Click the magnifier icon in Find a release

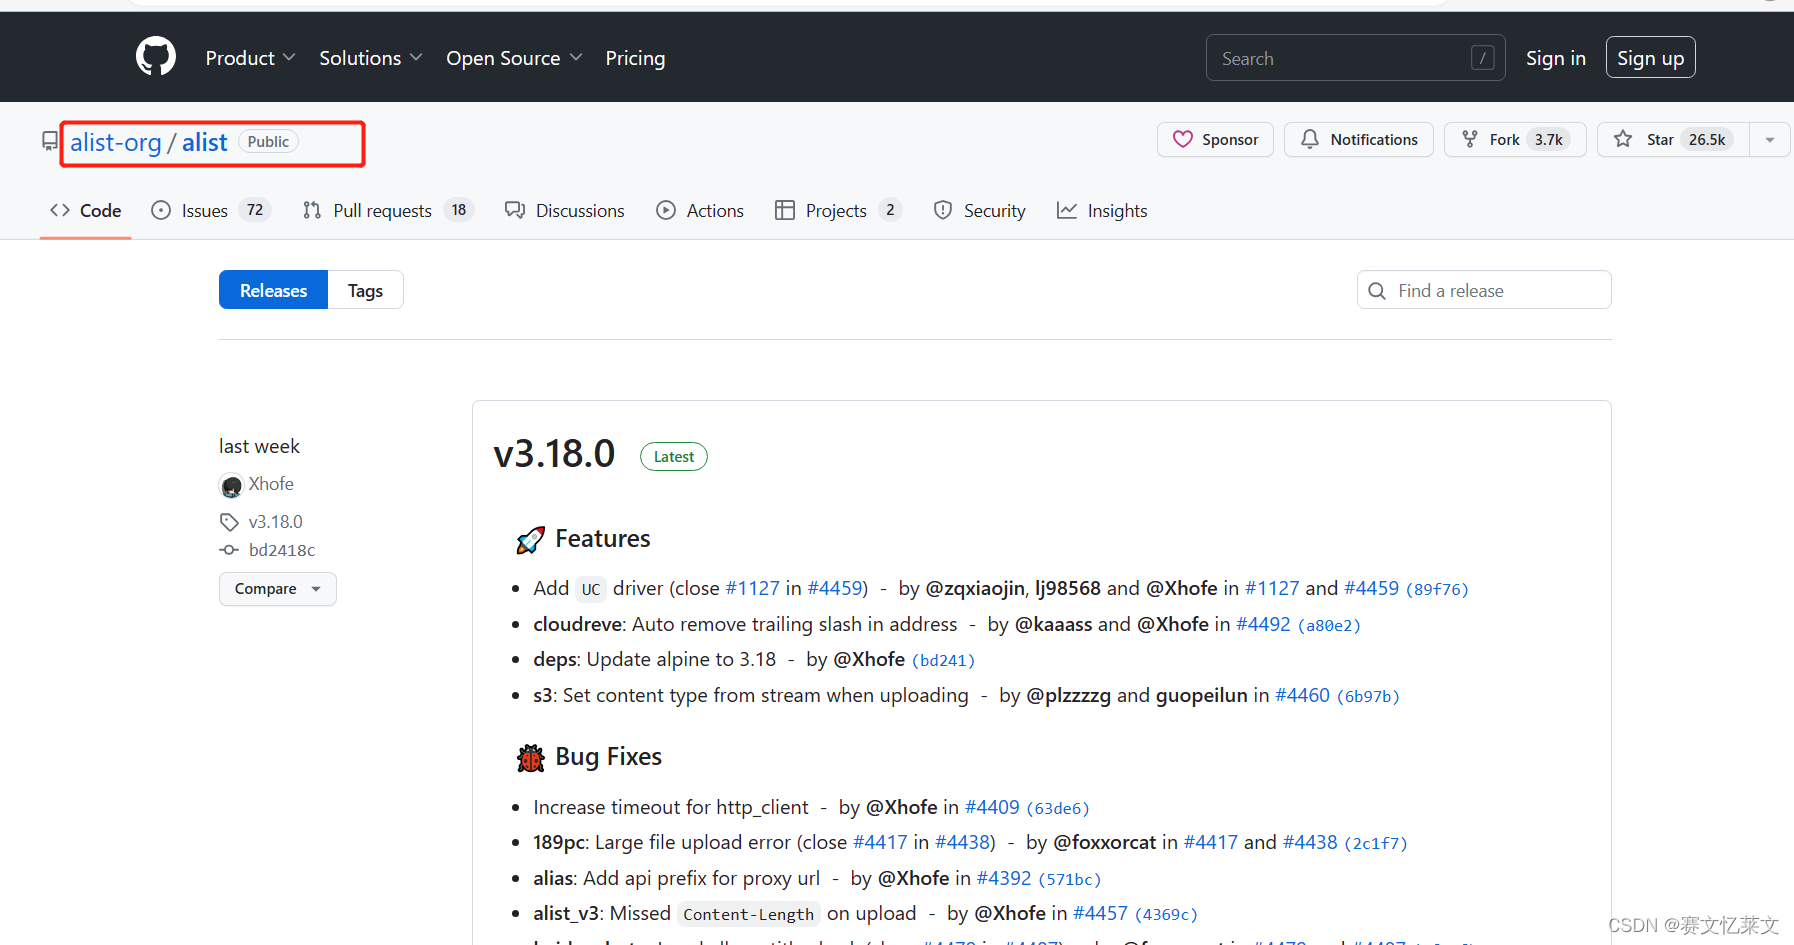[1377, 291]
